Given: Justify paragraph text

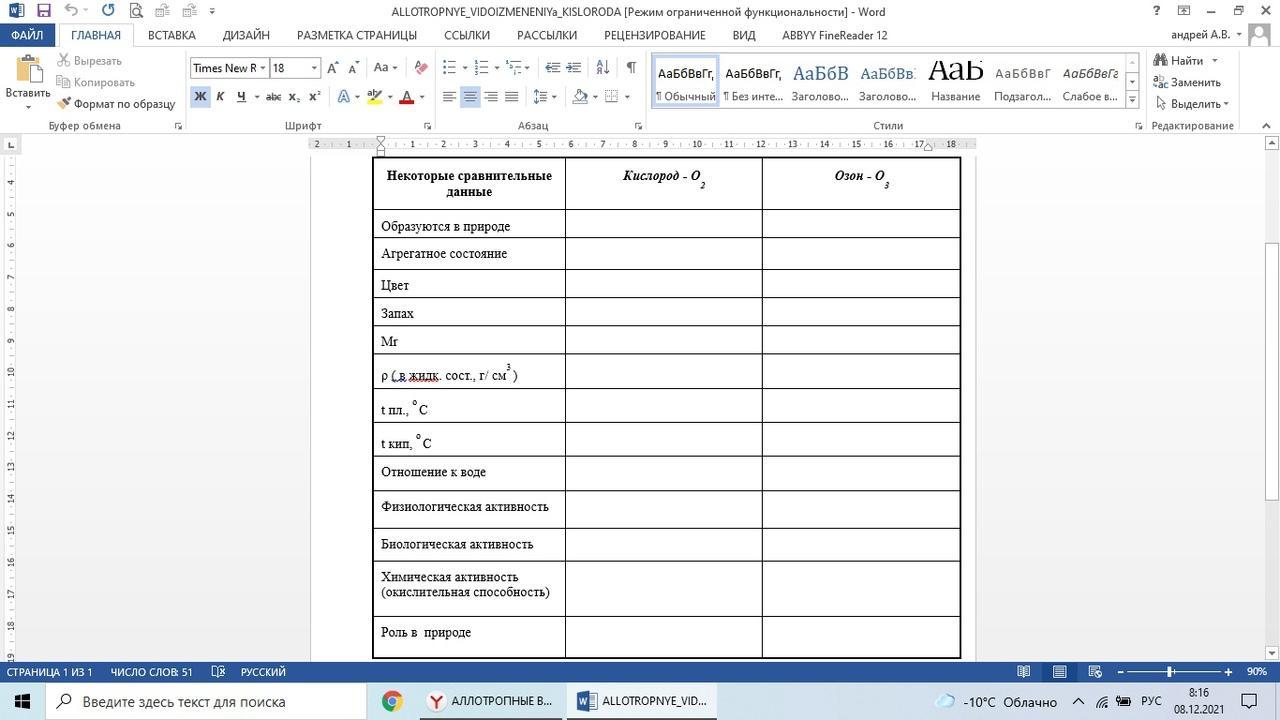Looking at the screenshot, I should coord(512,97).
